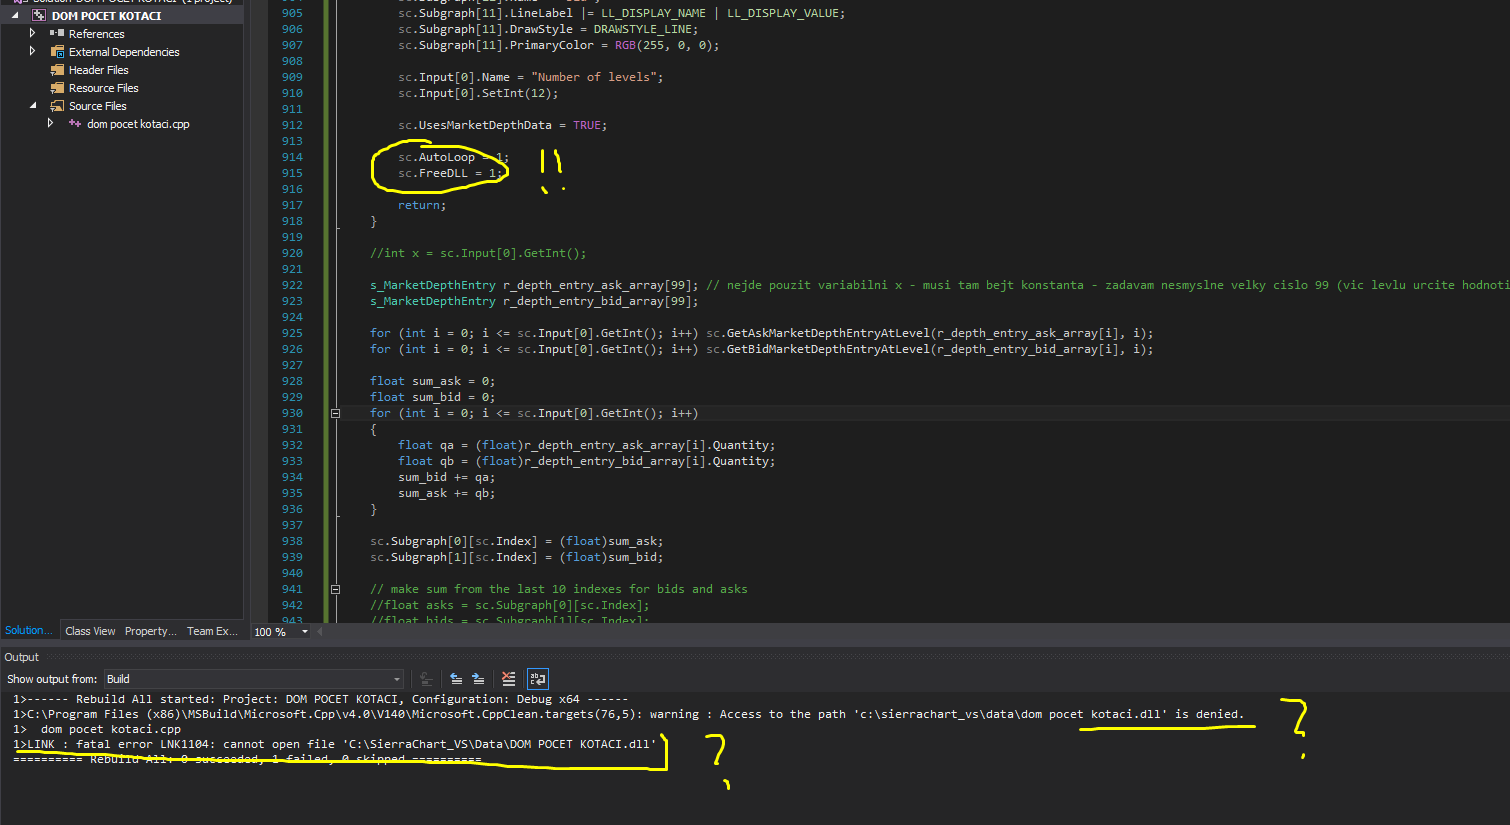This screenshot has width=1510, height=825.
Task: Click the commented //int x = sc.Input[0].GetInt() line
Action: [478, 253]
